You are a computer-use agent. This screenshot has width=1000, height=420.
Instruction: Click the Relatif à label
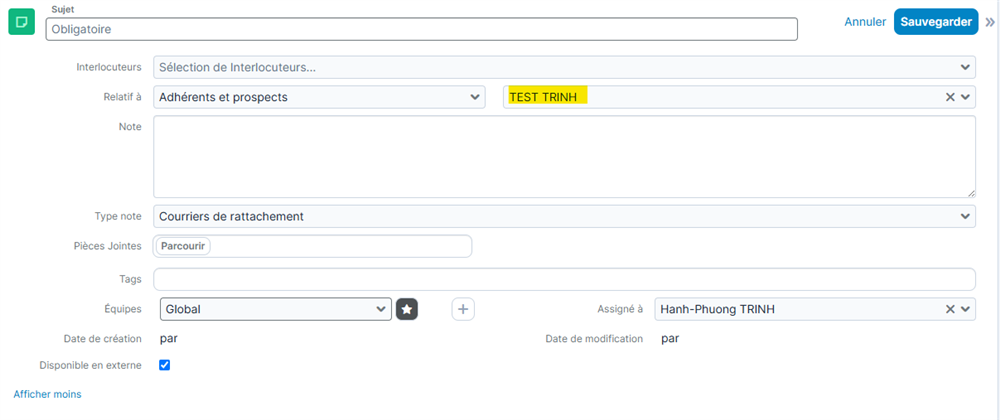[x=121, y=97]
